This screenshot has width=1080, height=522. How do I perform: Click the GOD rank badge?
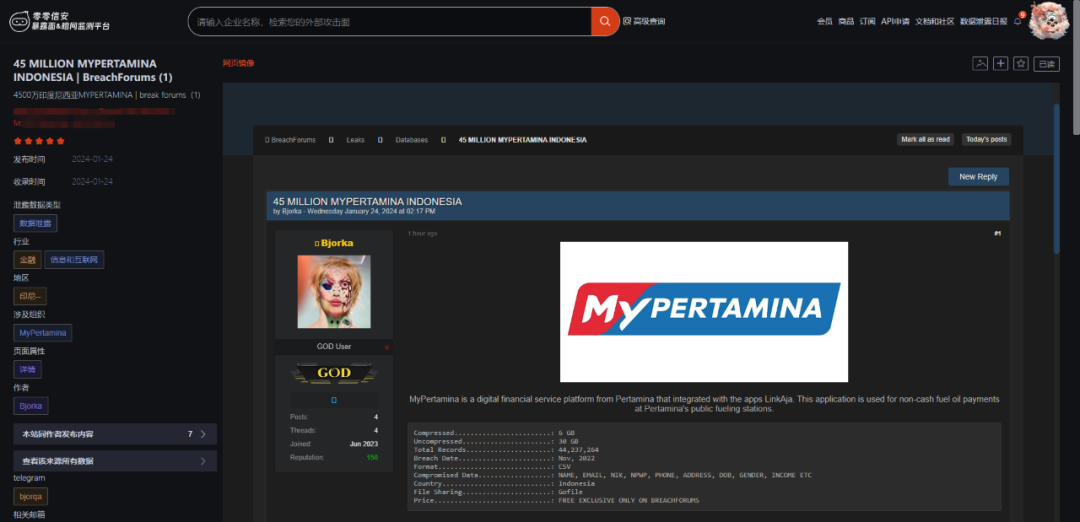[334, 373]
